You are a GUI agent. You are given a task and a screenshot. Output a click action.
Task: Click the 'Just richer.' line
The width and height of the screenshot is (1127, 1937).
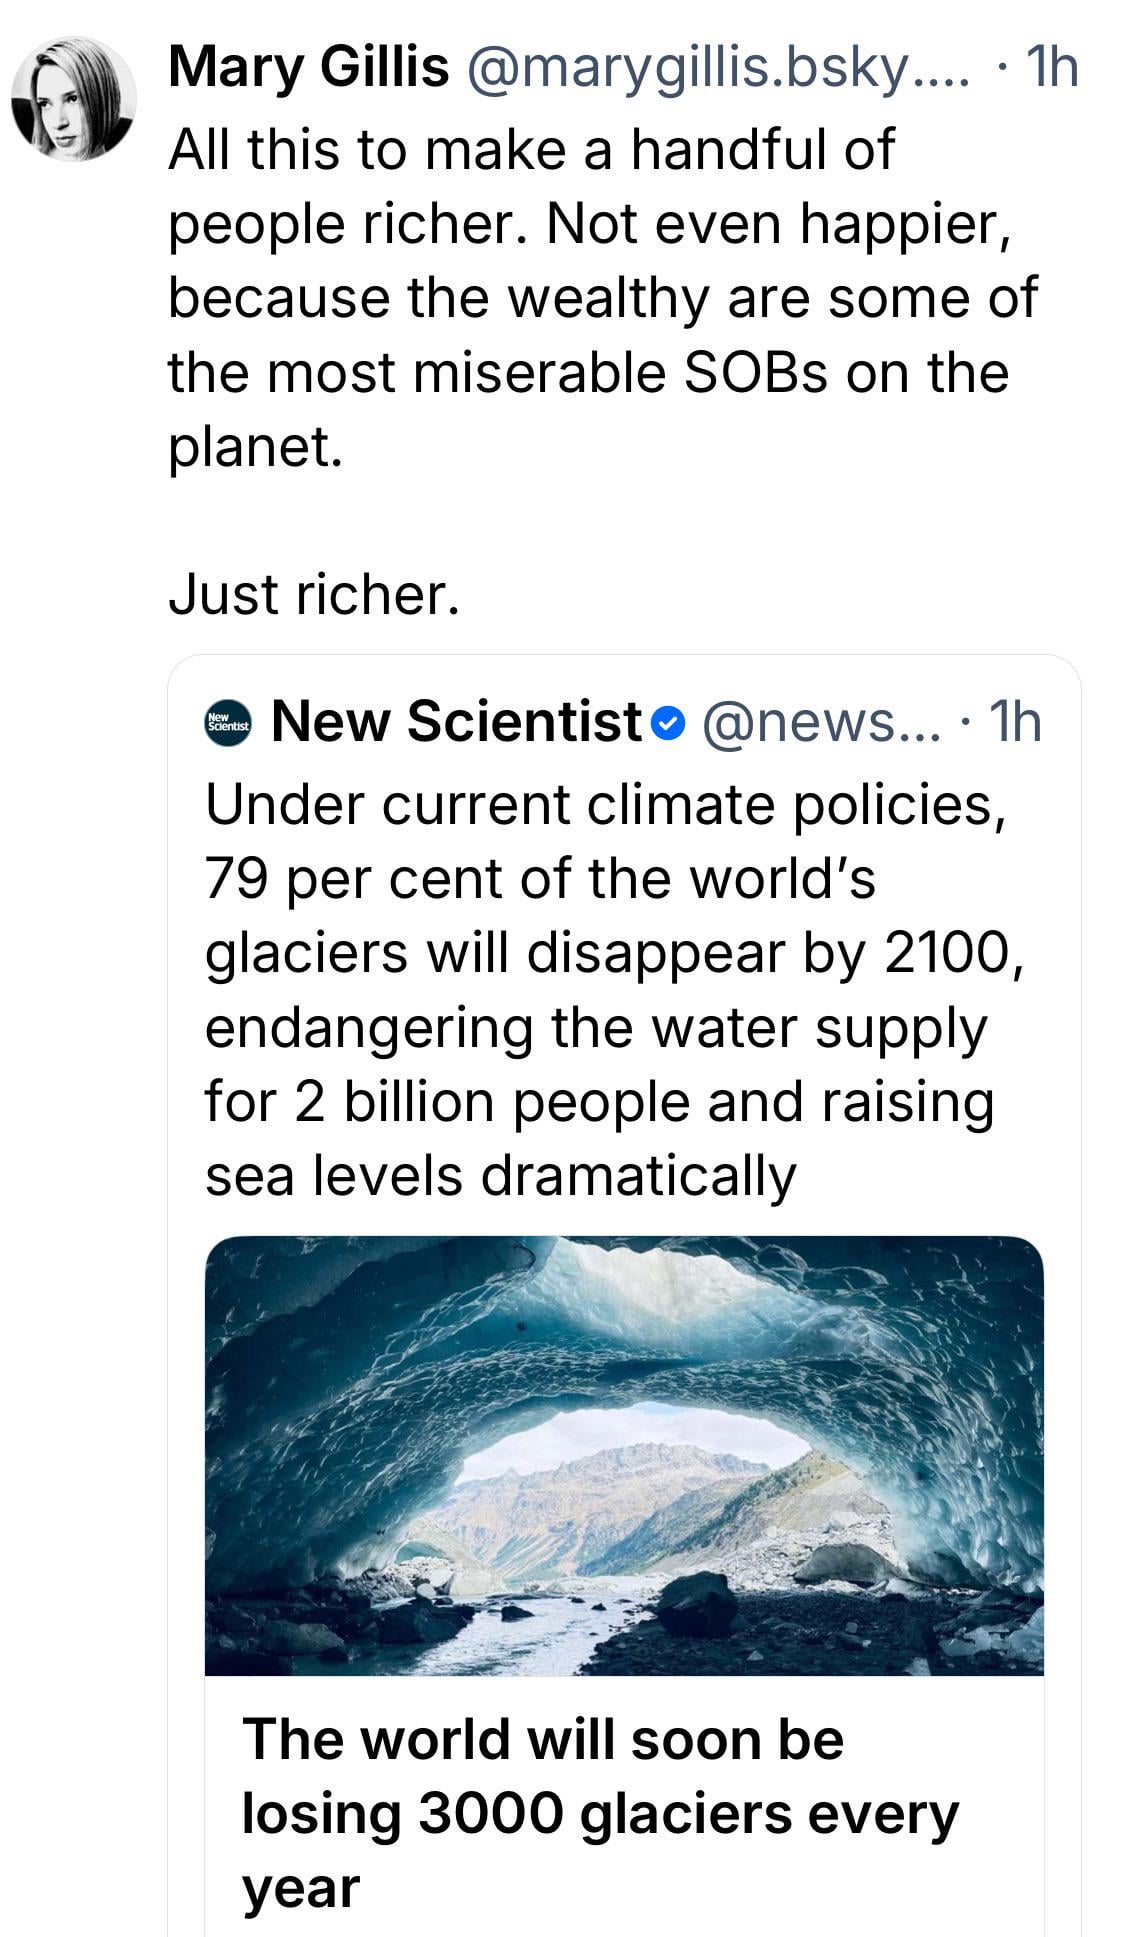point(314,594)
